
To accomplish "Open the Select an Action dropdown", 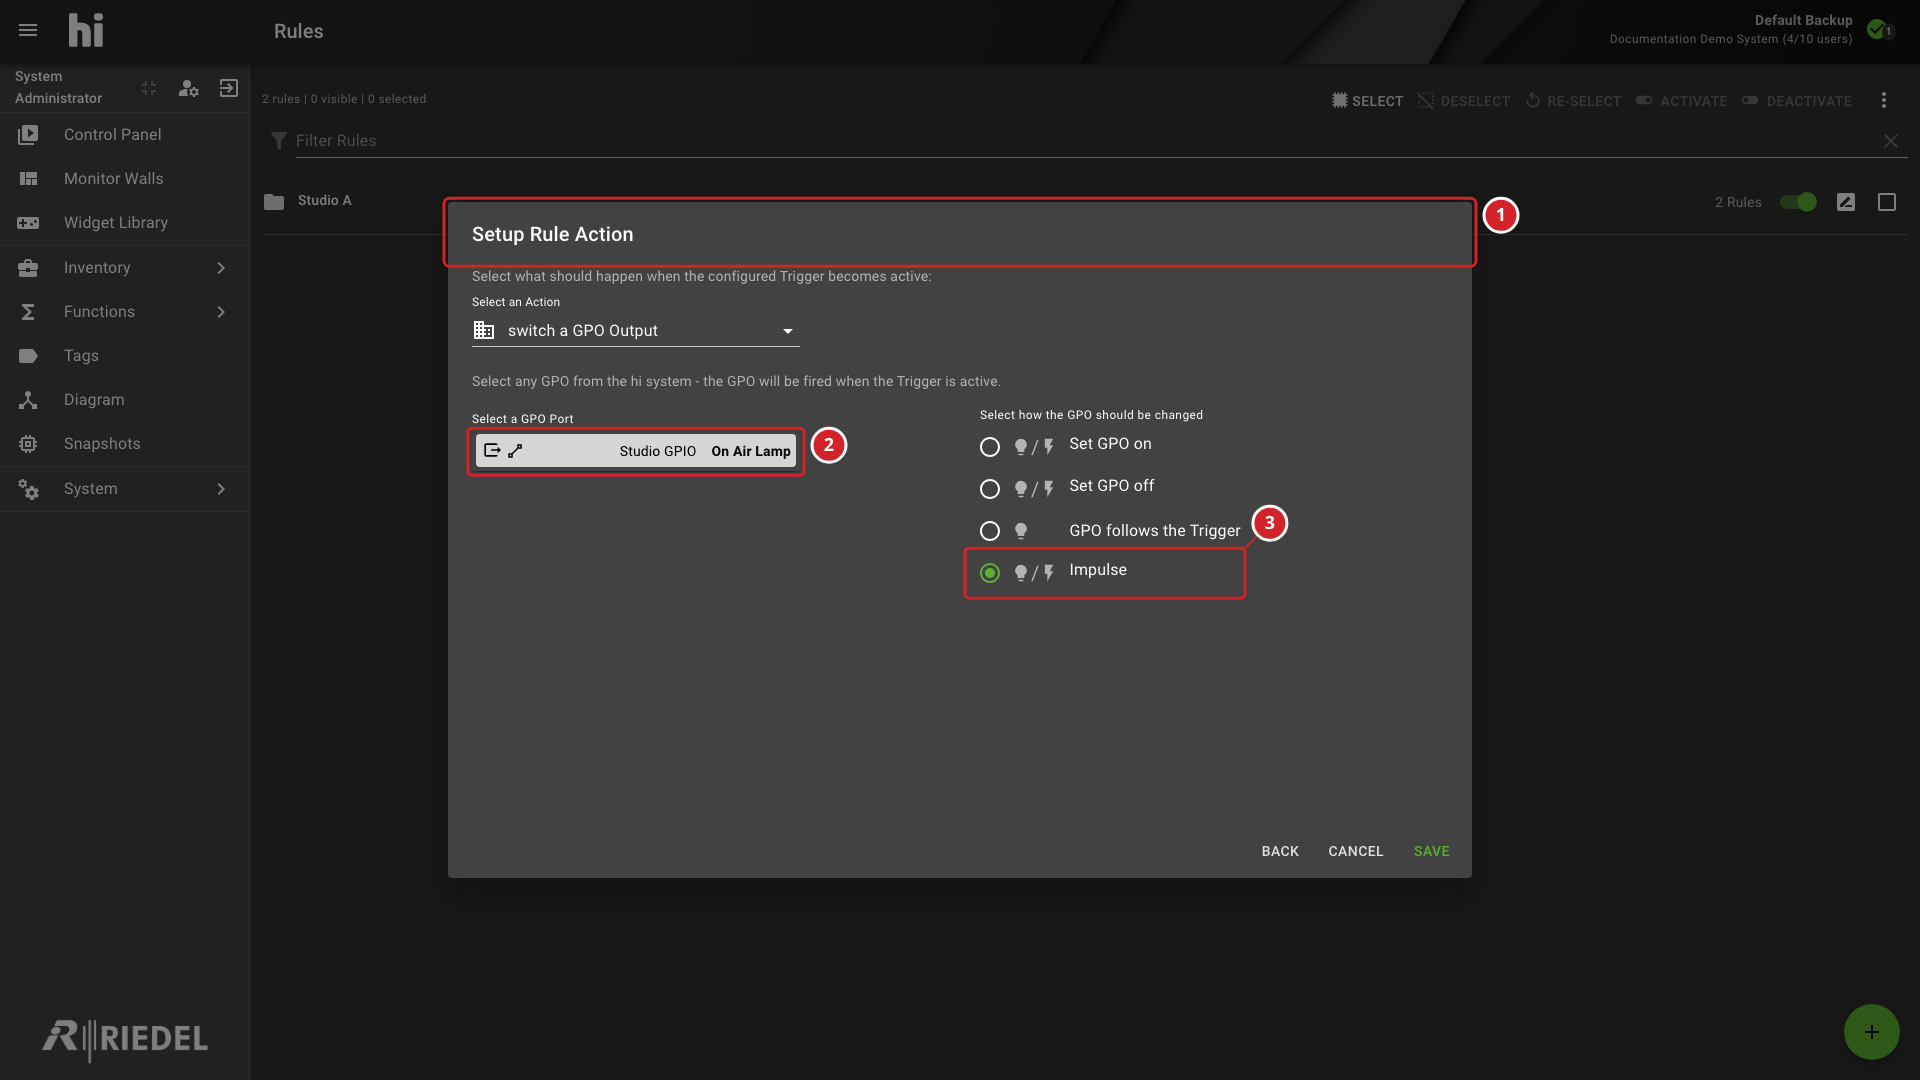I will 635,331.
